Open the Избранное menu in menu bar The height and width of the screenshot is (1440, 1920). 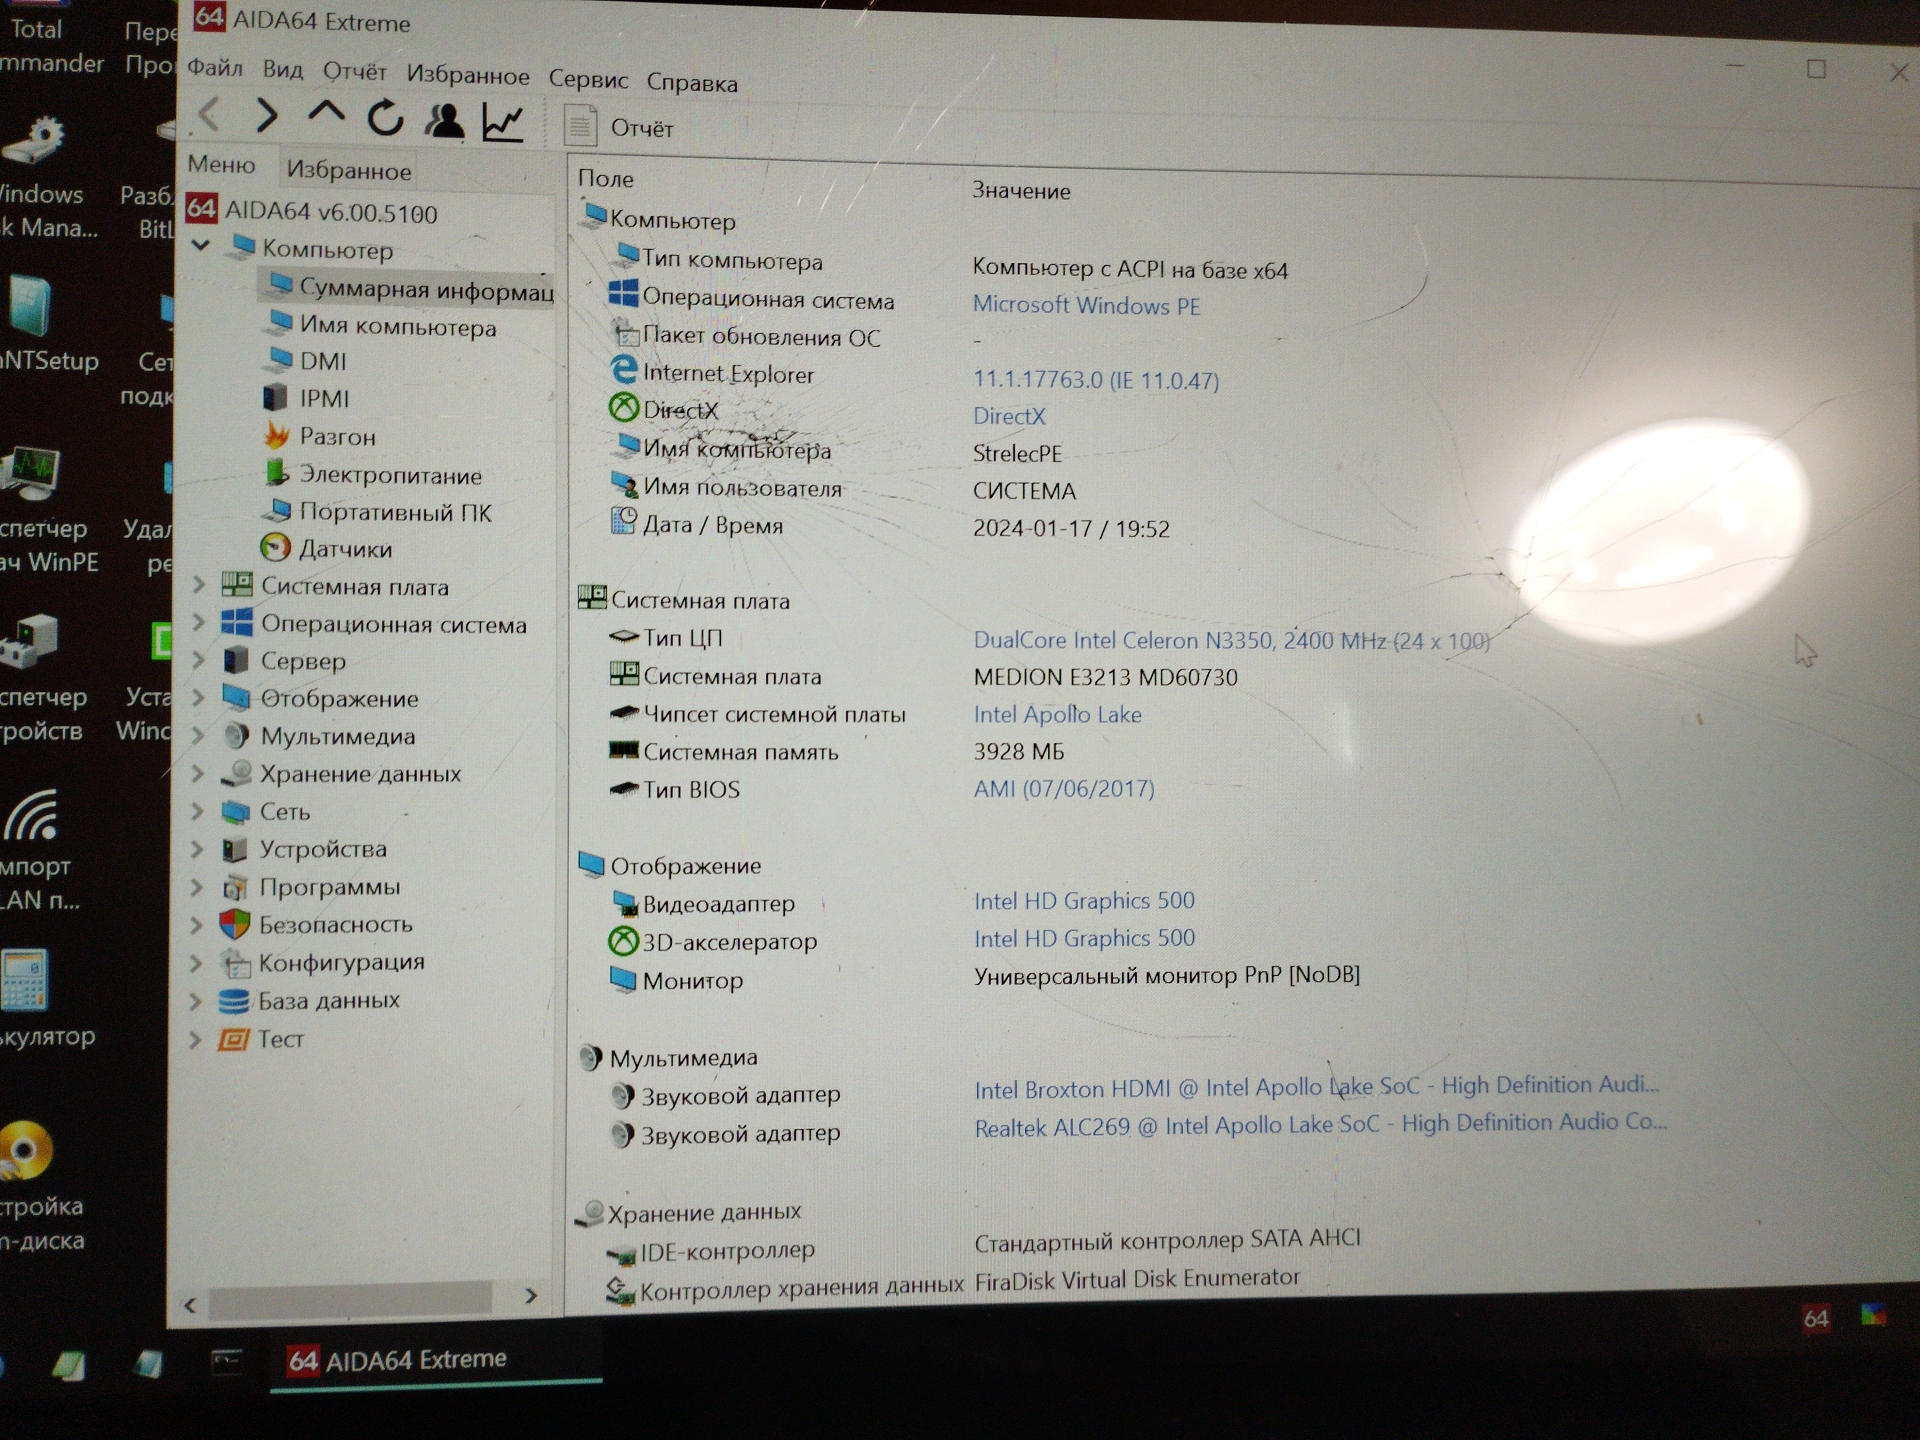click(x=468, y=76)
